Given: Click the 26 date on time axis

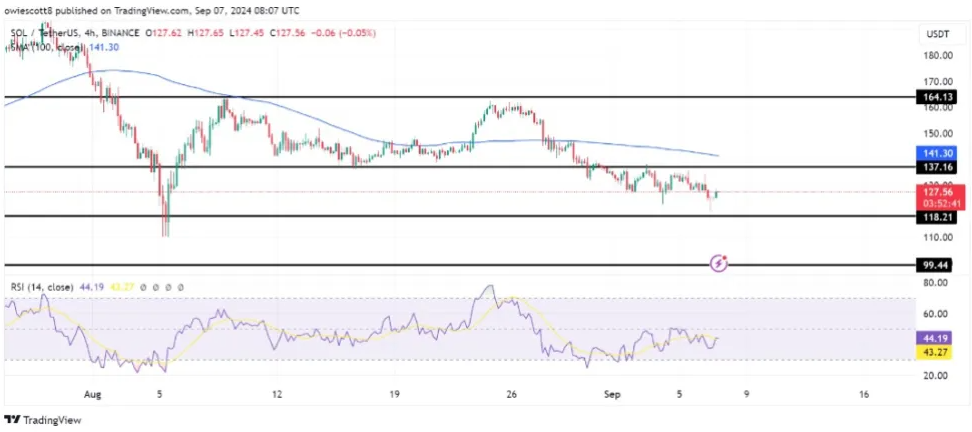Looking at the screenshot, I should coord(511,394).
